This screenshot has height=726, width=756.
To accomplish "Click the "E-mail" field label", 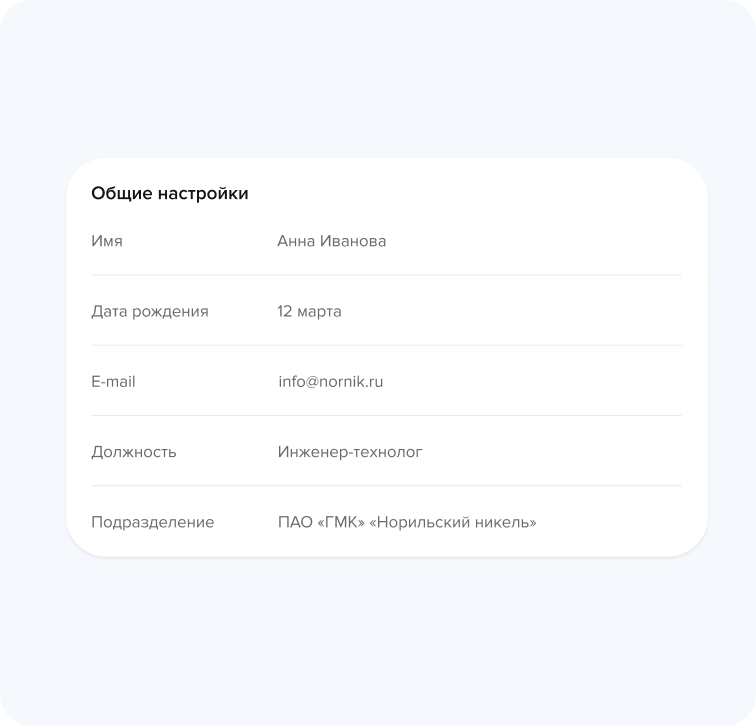I will coord(113,381).
